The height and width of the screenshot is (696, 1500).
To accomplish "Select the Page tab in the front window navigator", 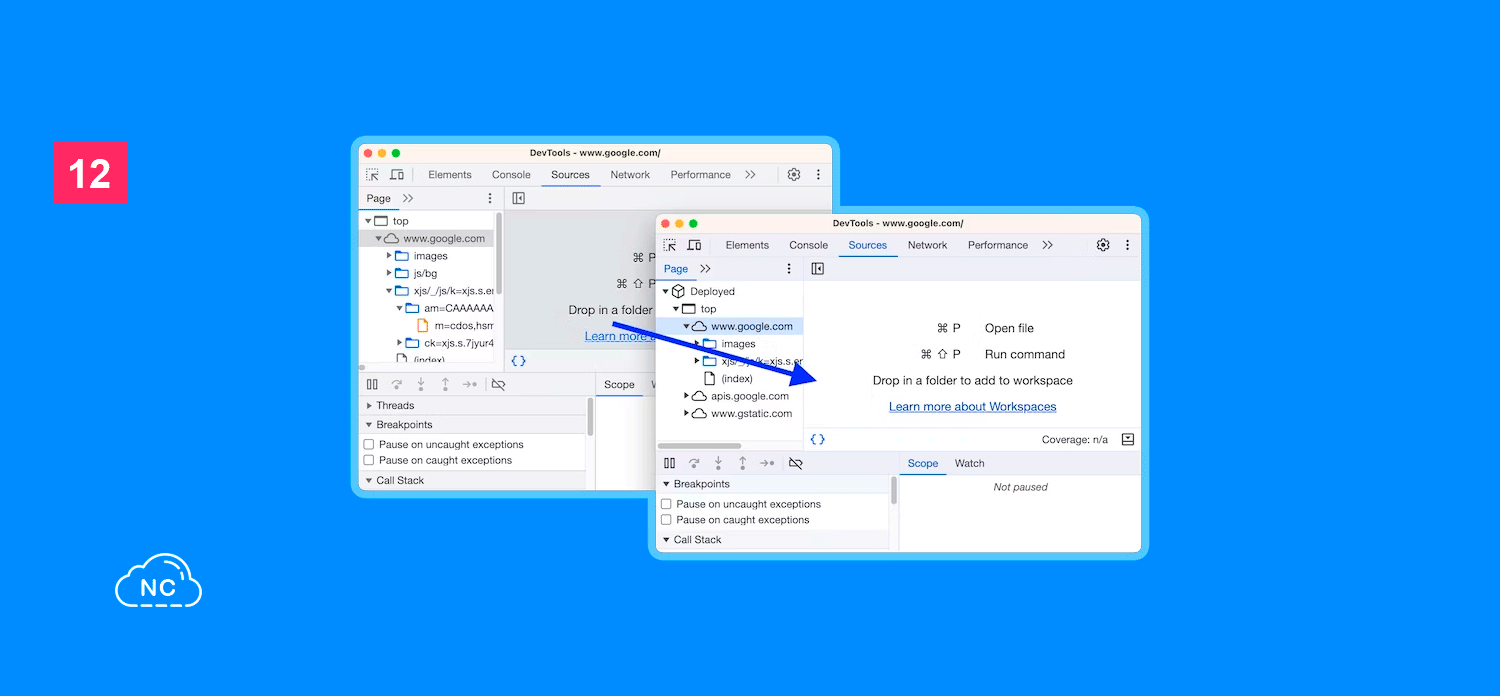I will (676, 269).
